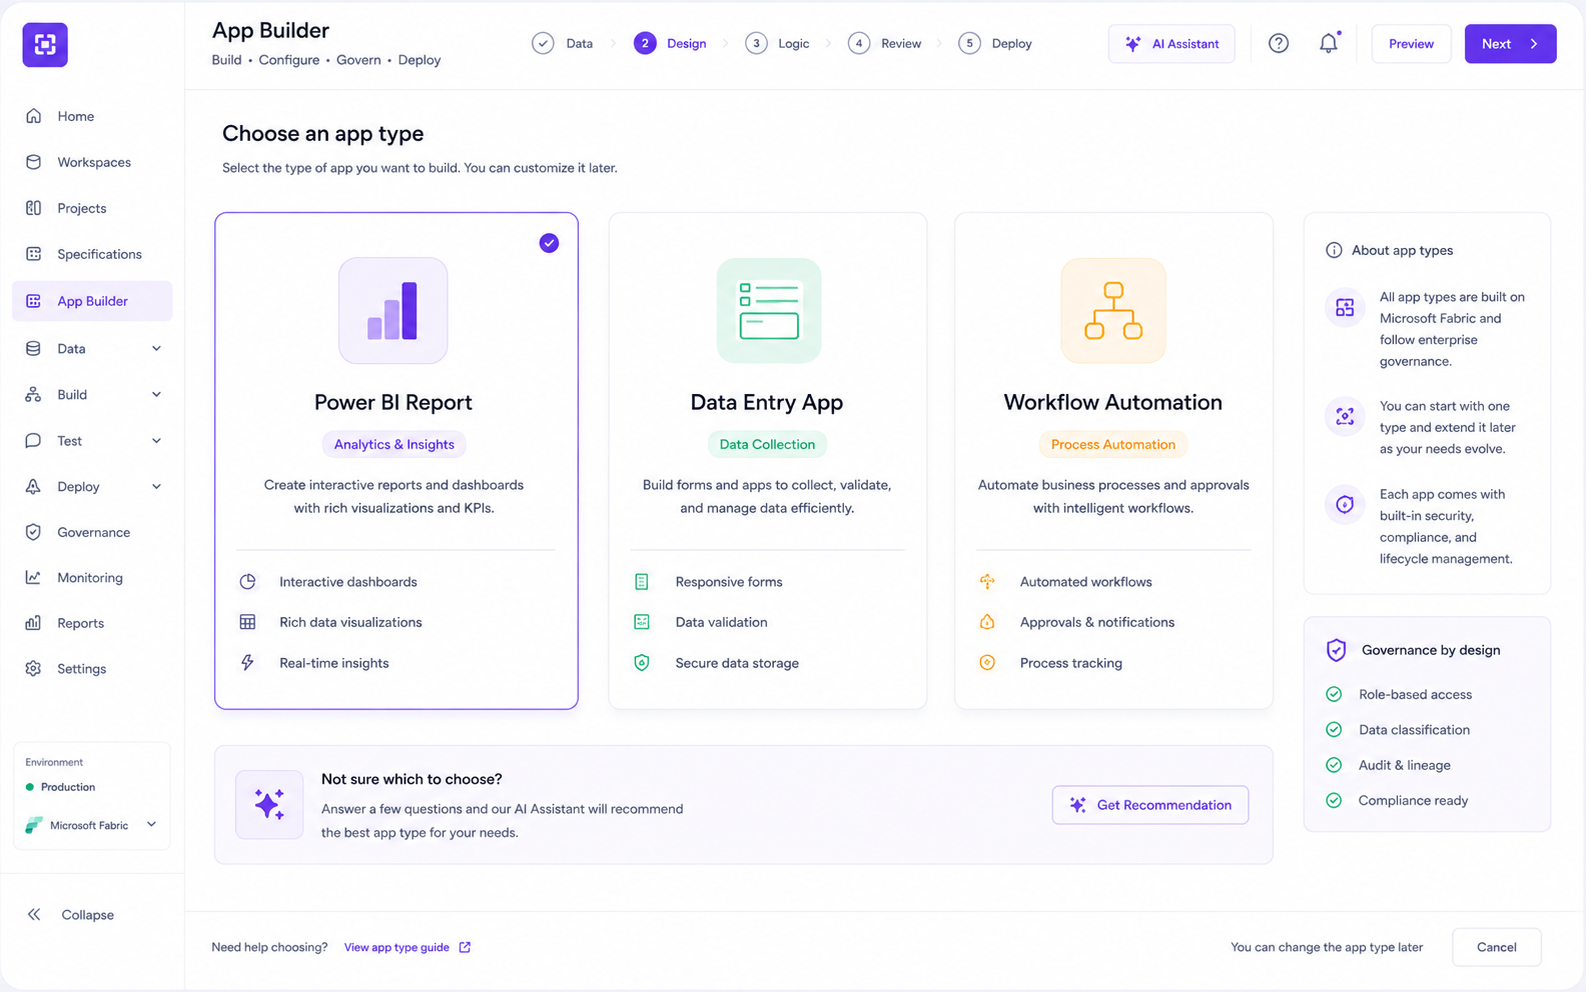Click the info icon next to About app types
The height and width of the screenshot is (992, 1586).
click(1333, 250)
